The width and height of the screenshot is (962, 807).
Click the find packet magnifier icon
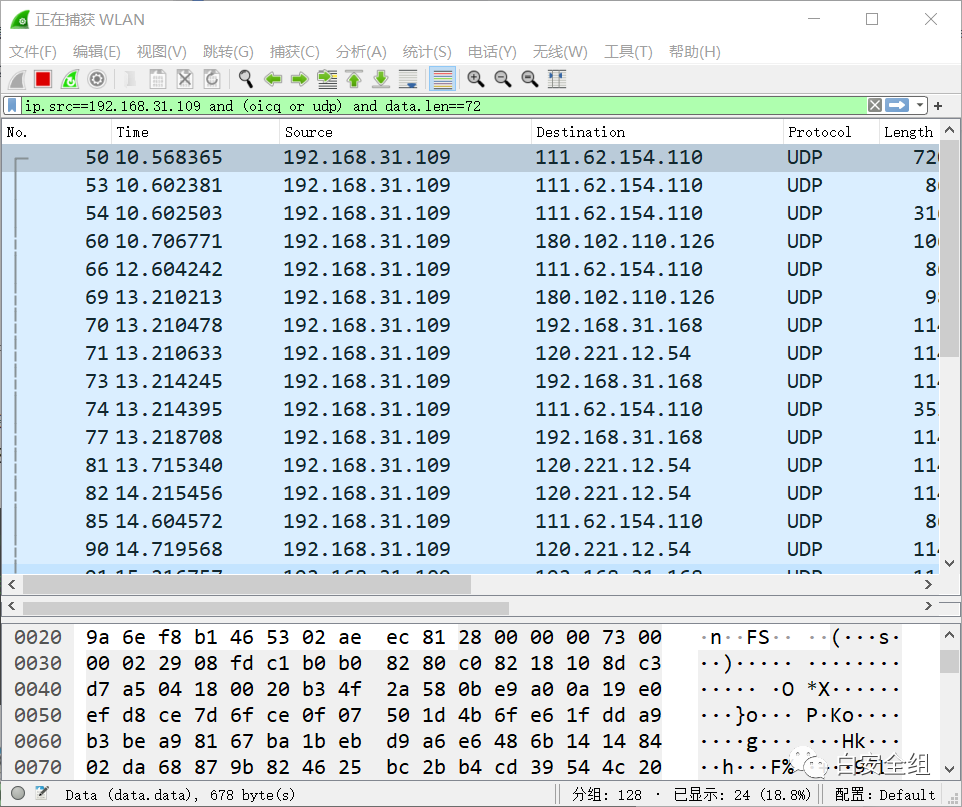245,79
